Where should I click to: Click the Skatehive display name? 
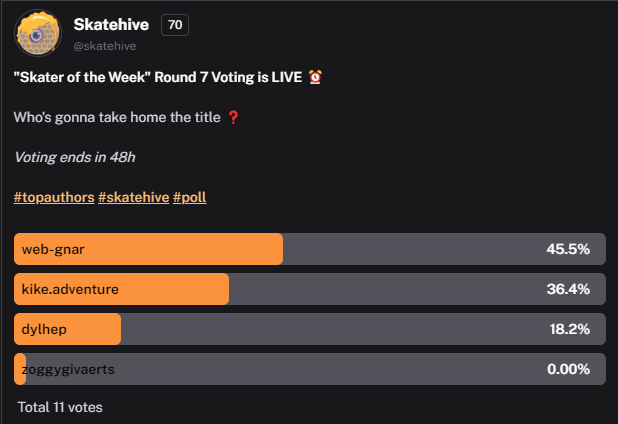(x=111, y=25)
